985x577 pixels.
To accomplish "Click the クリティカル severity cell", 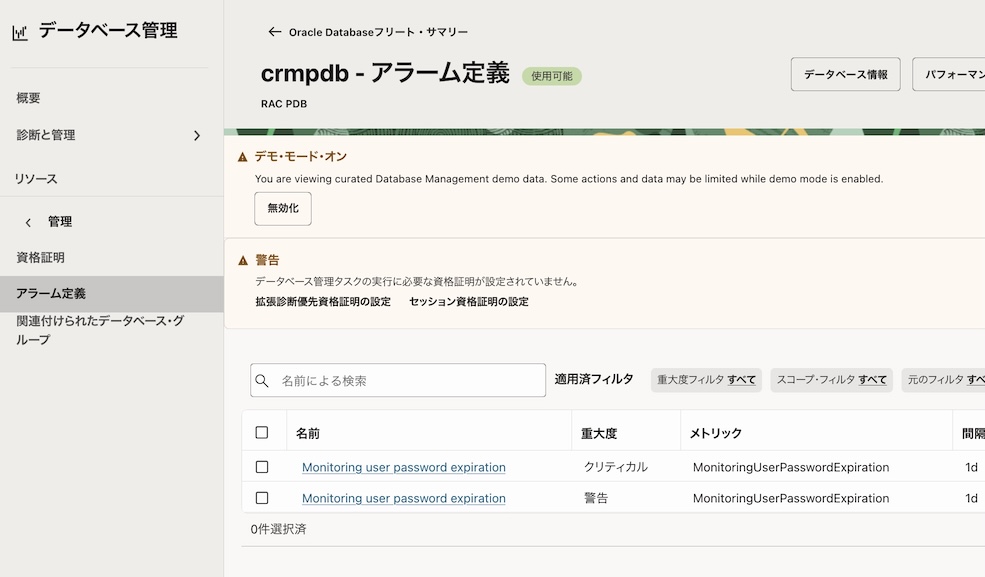I will (x=616, y=467).
